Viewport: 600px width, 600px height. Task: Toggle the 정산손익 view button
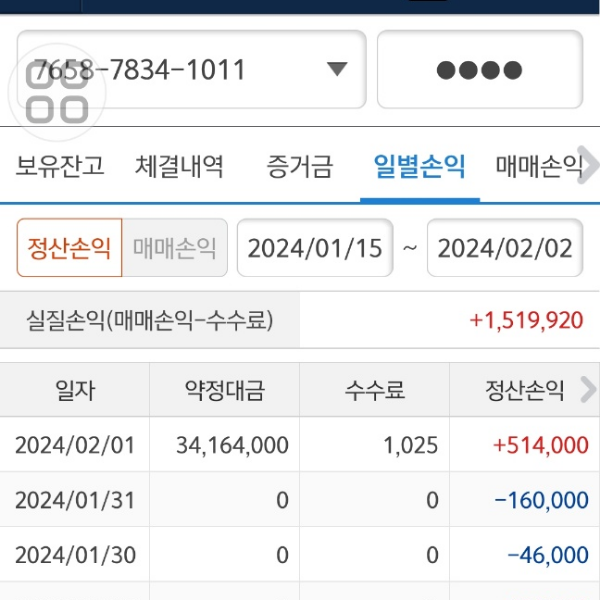click(x=69, y=248)
